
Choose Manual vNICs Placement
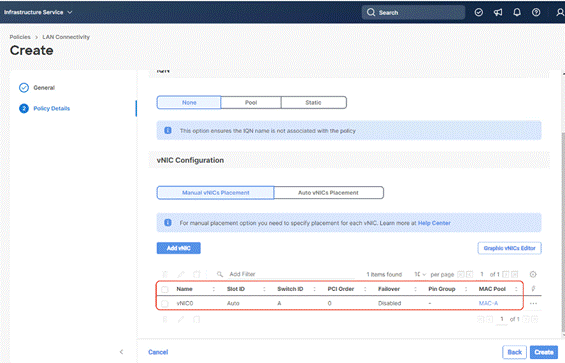215,192
